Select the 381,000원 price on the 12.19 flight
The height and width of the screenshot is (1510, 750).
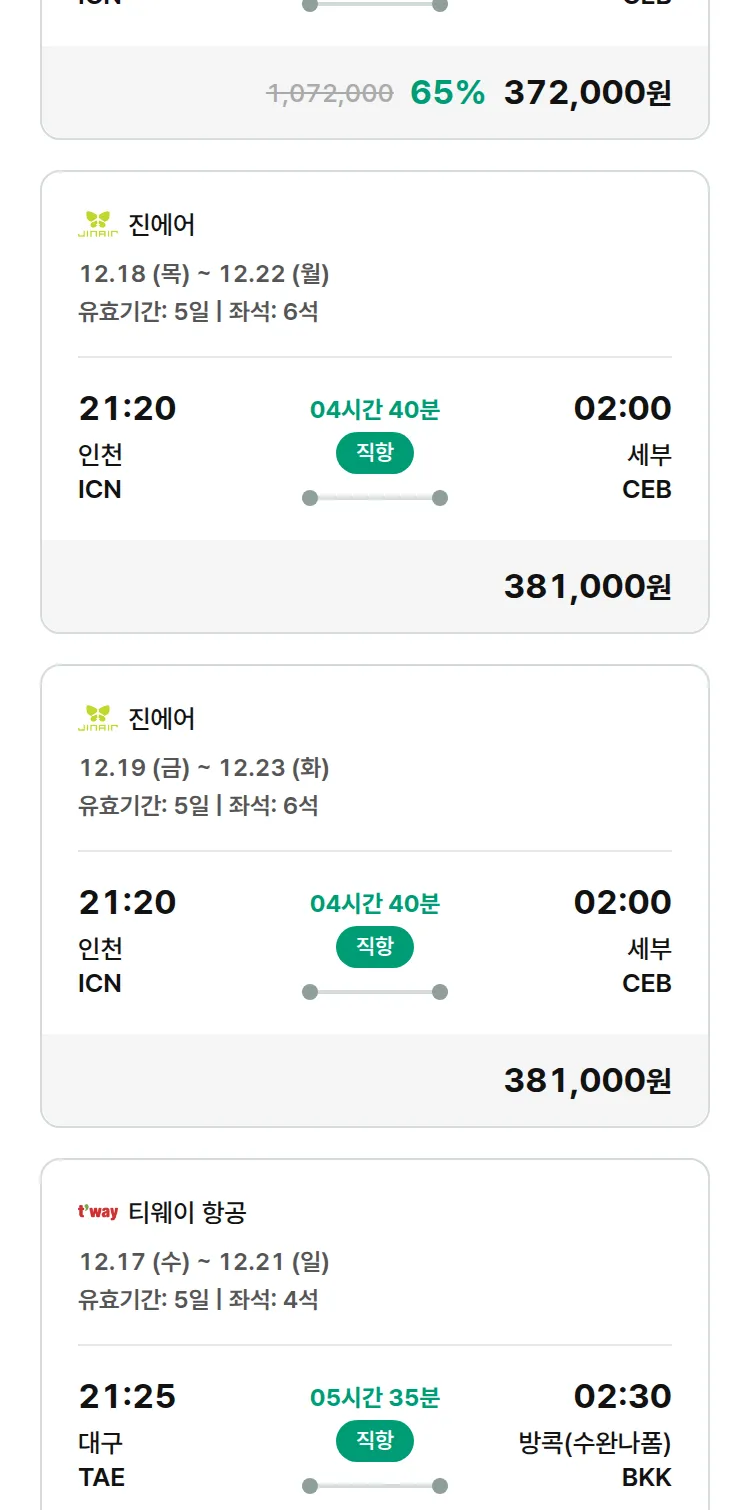tap(587, 1081)
